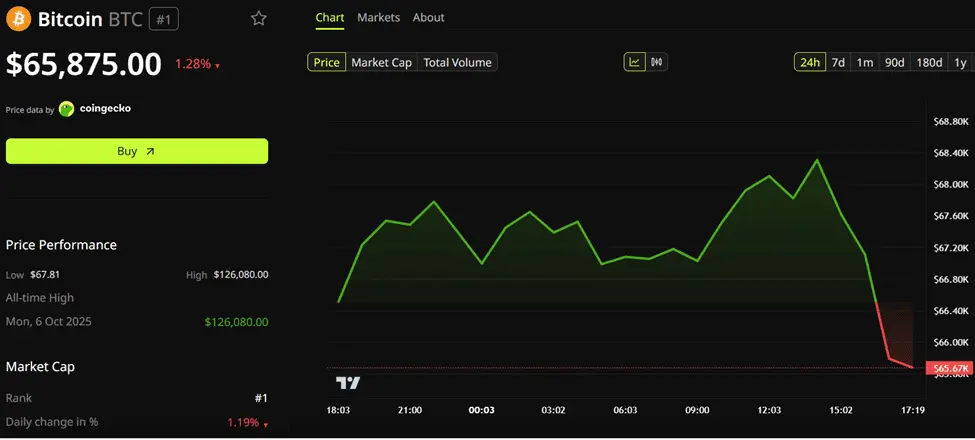Image resolution: width=975 pixels, height=440 pixels.
Task: Click the CoinGecko logo icon
Action: tap(67, 109)
